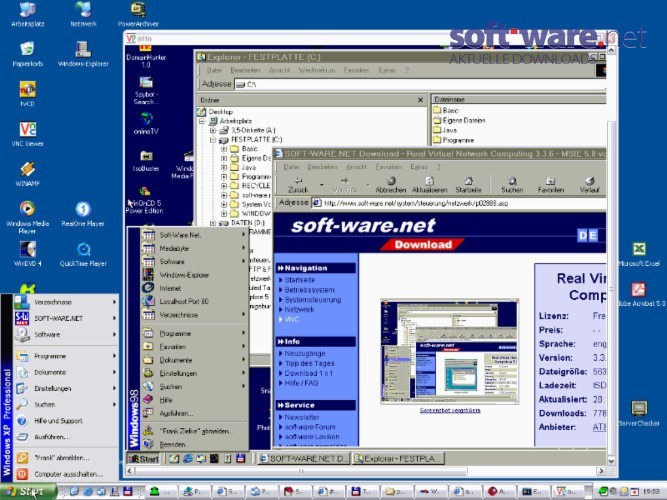Launch PowerArchiver from the desktop
Screen dimensions: 667x500
[x=138, y=14]
